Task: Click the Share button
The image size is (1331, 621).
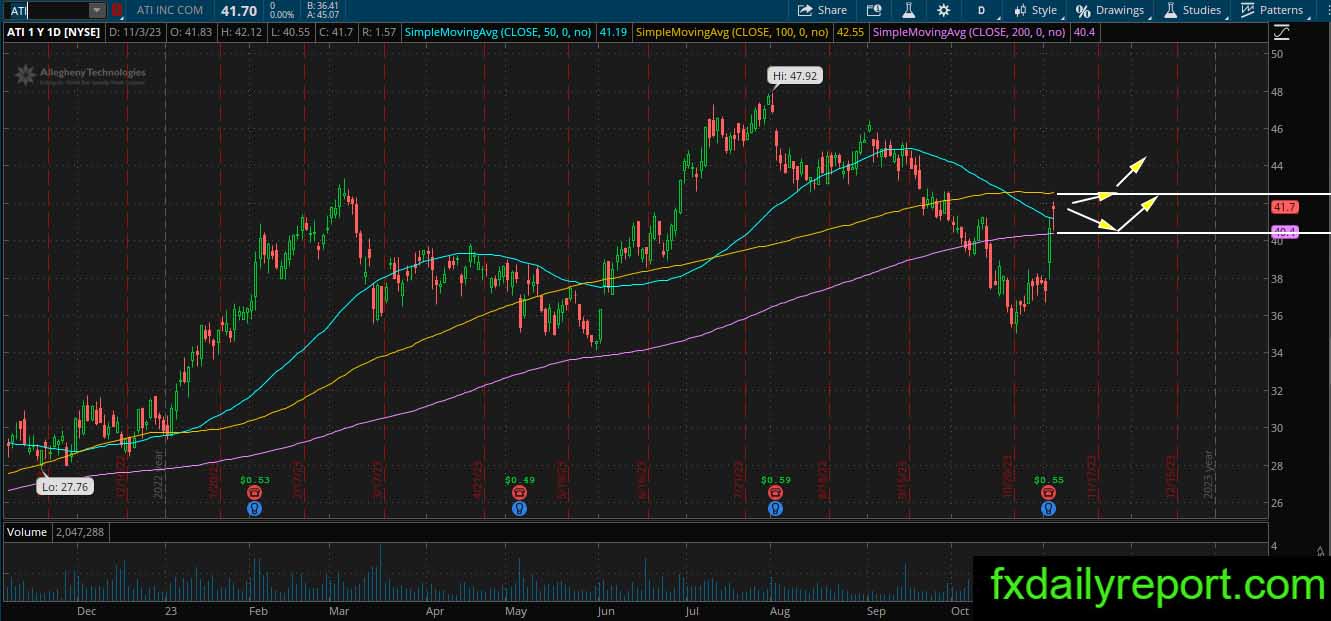Action: [x=821, y=10]
